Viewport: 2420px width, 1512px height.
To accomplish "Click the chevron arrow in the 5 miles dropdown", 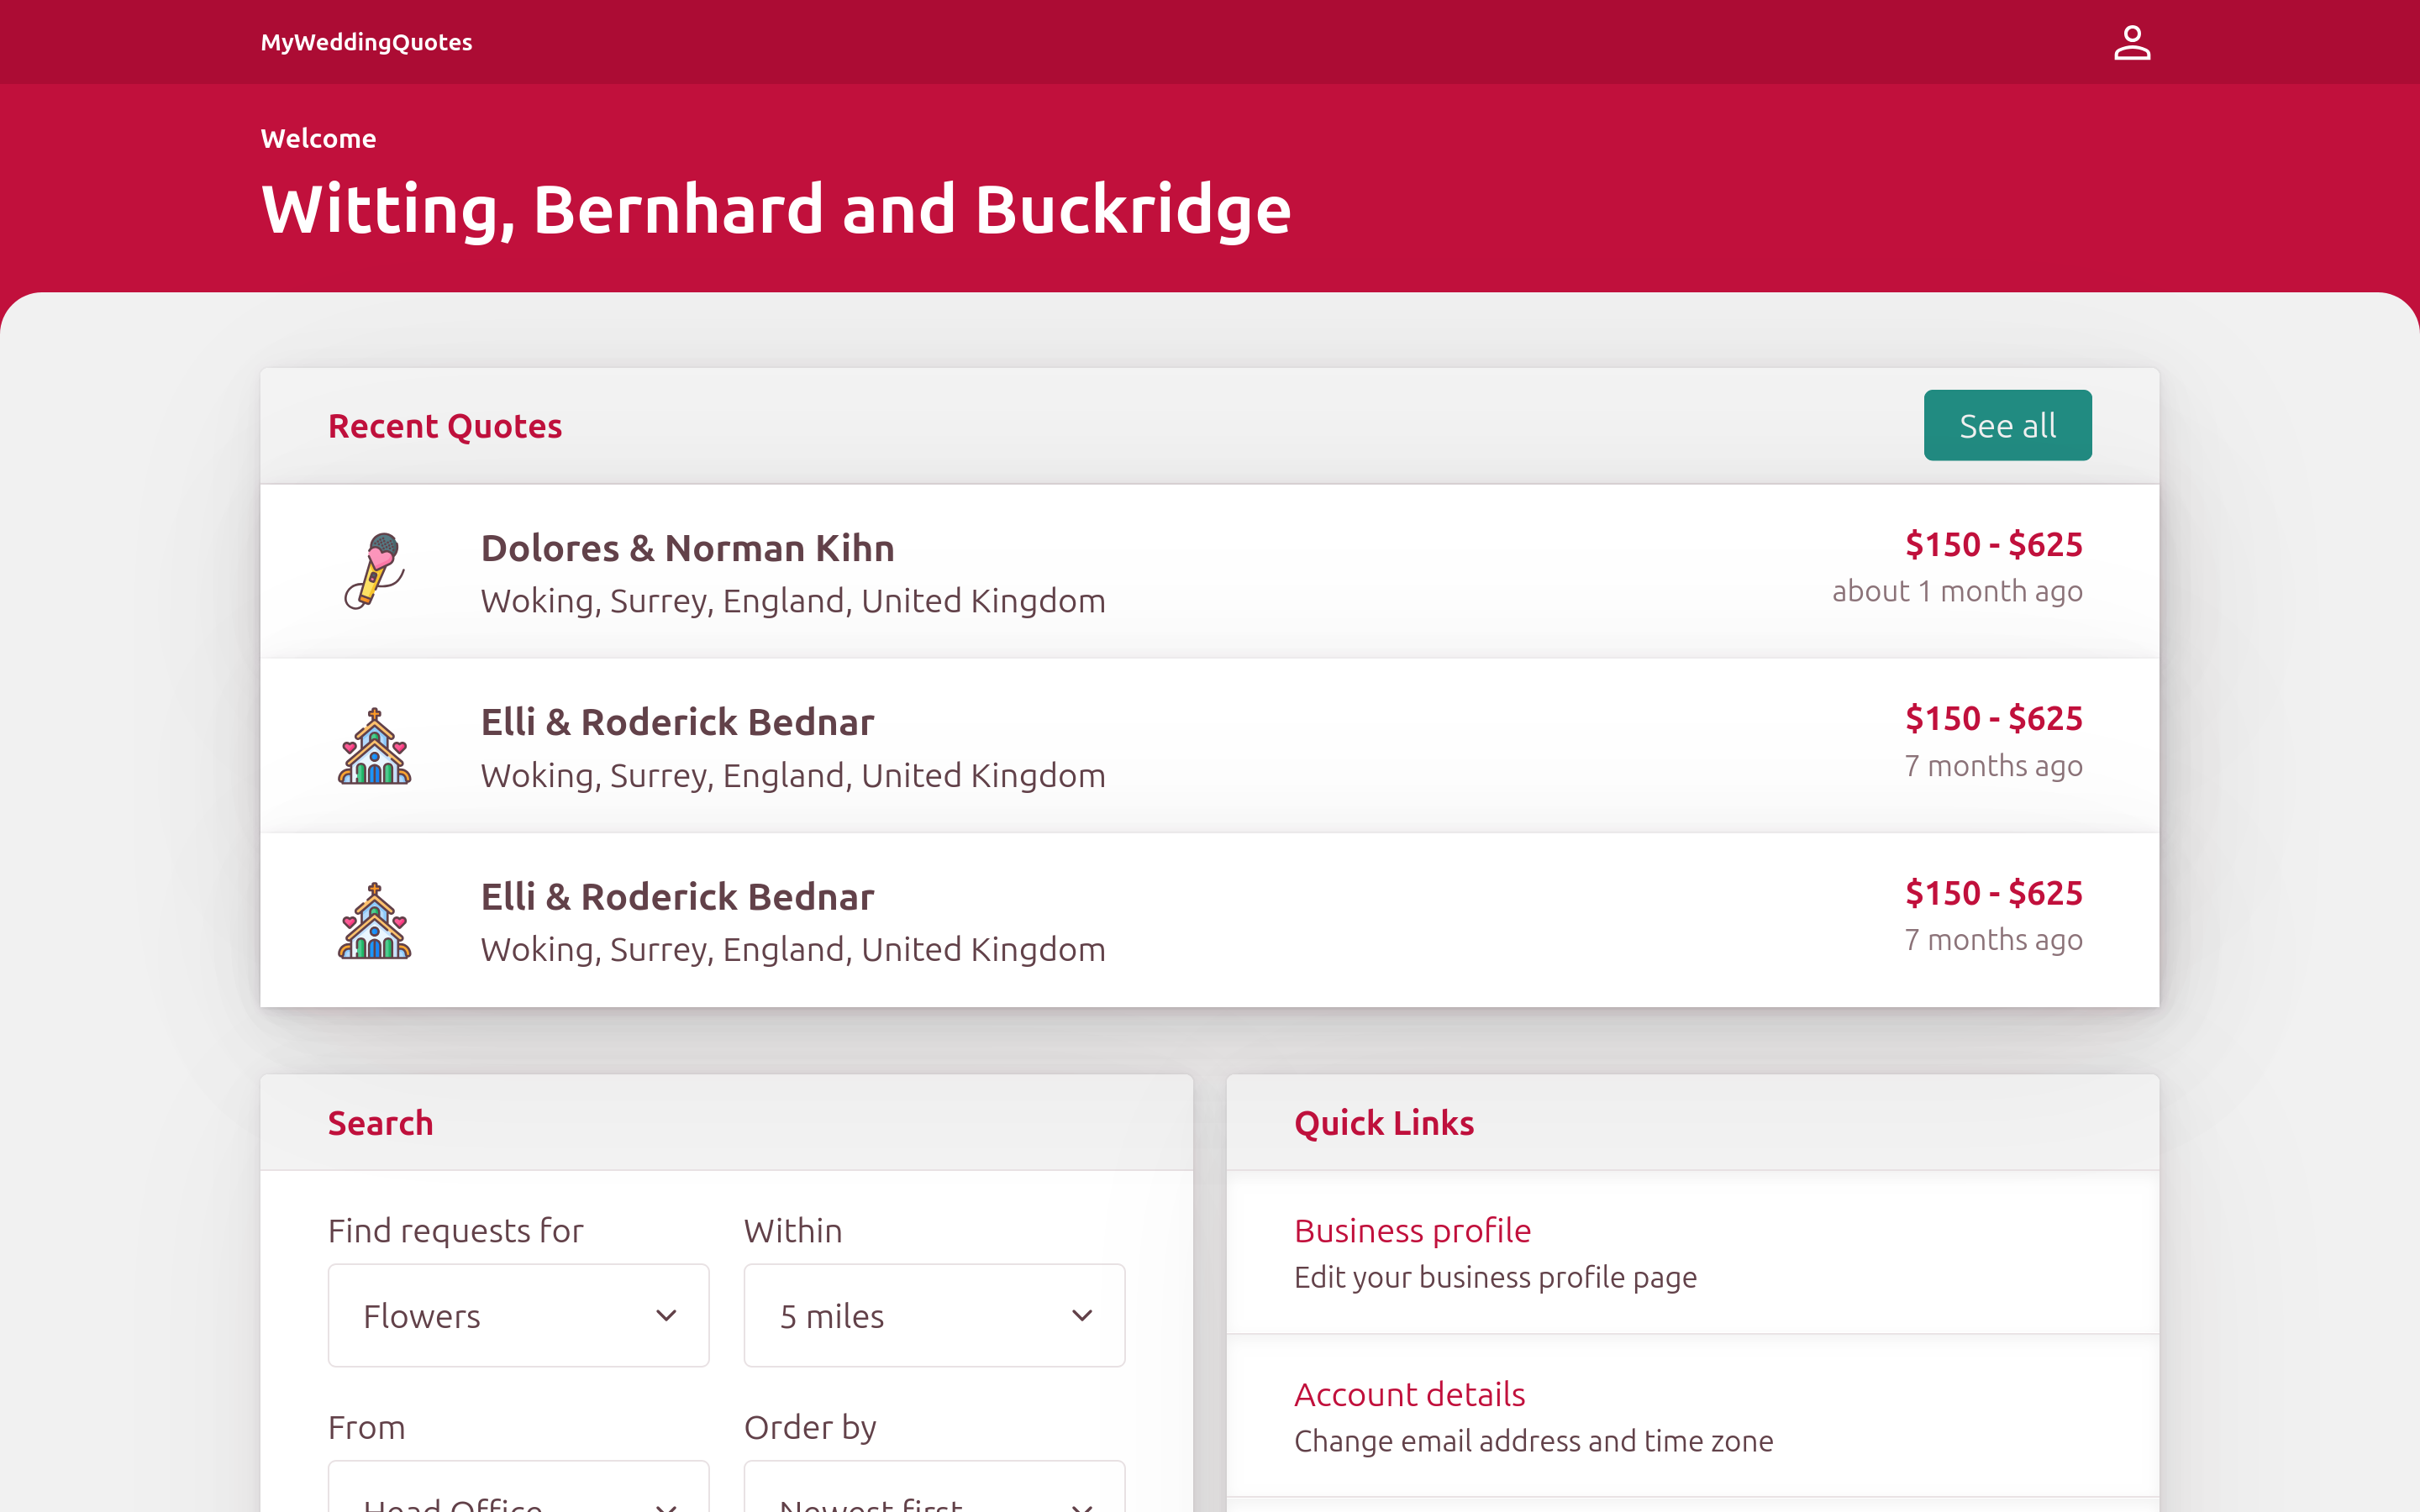I will 1082,1315.
